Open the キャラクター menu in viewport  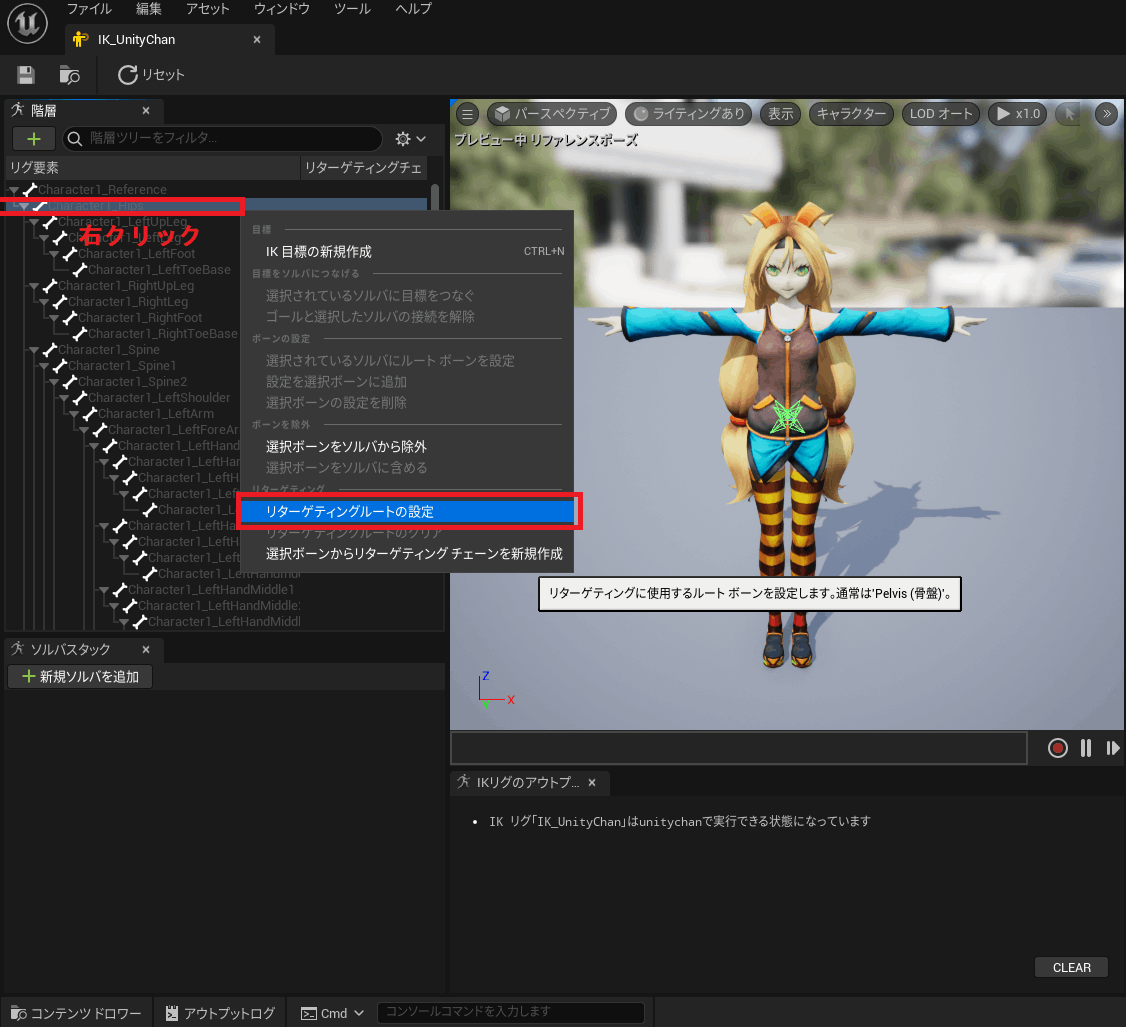pyautogui.click(x=851, y=113)
